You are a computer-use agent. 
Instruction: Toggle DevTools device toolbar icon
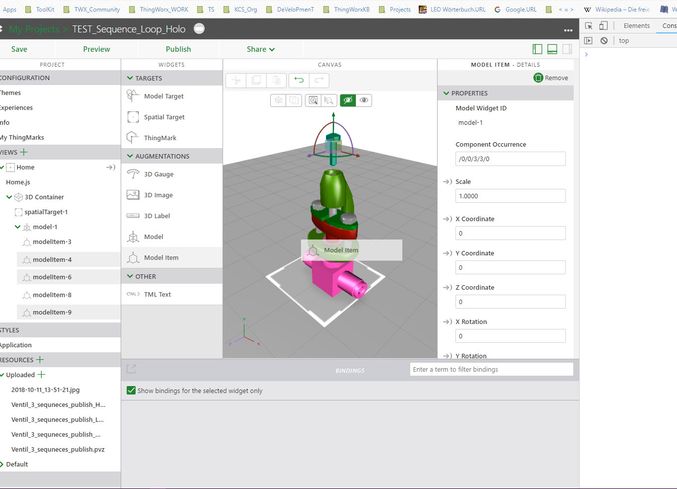point(603,26)
